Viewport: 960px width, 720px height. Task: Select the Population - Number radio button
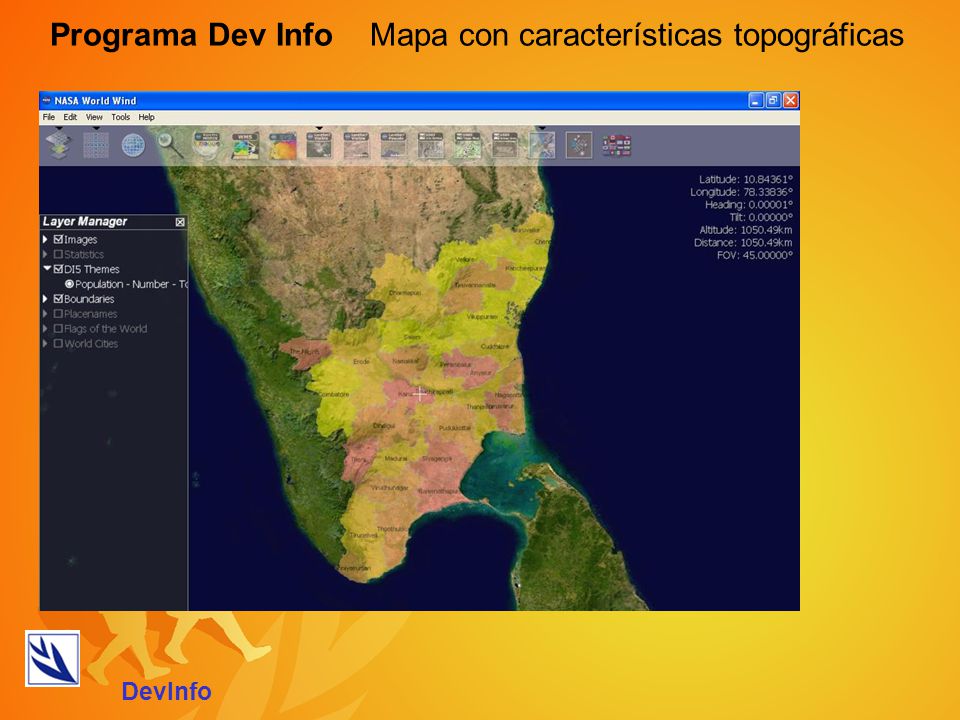coord(69,284)
